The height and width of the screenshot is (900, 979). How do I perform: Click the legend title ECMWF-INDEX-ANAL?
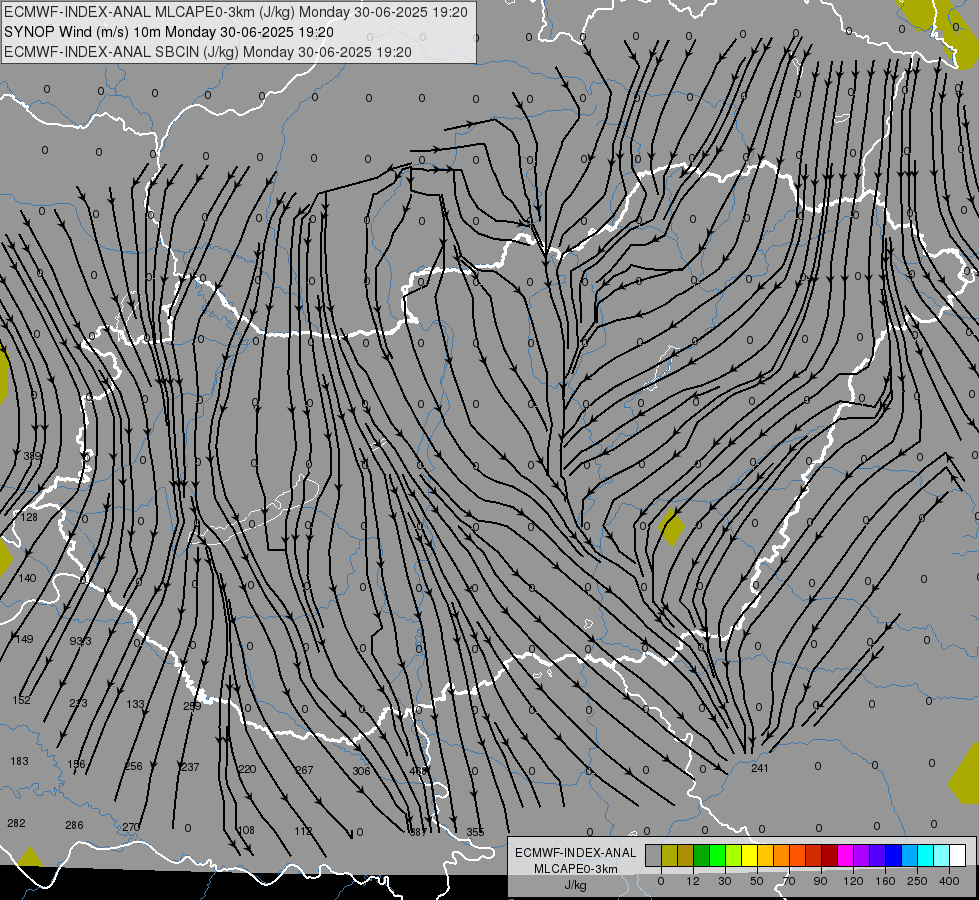click(x=575, y=853)
